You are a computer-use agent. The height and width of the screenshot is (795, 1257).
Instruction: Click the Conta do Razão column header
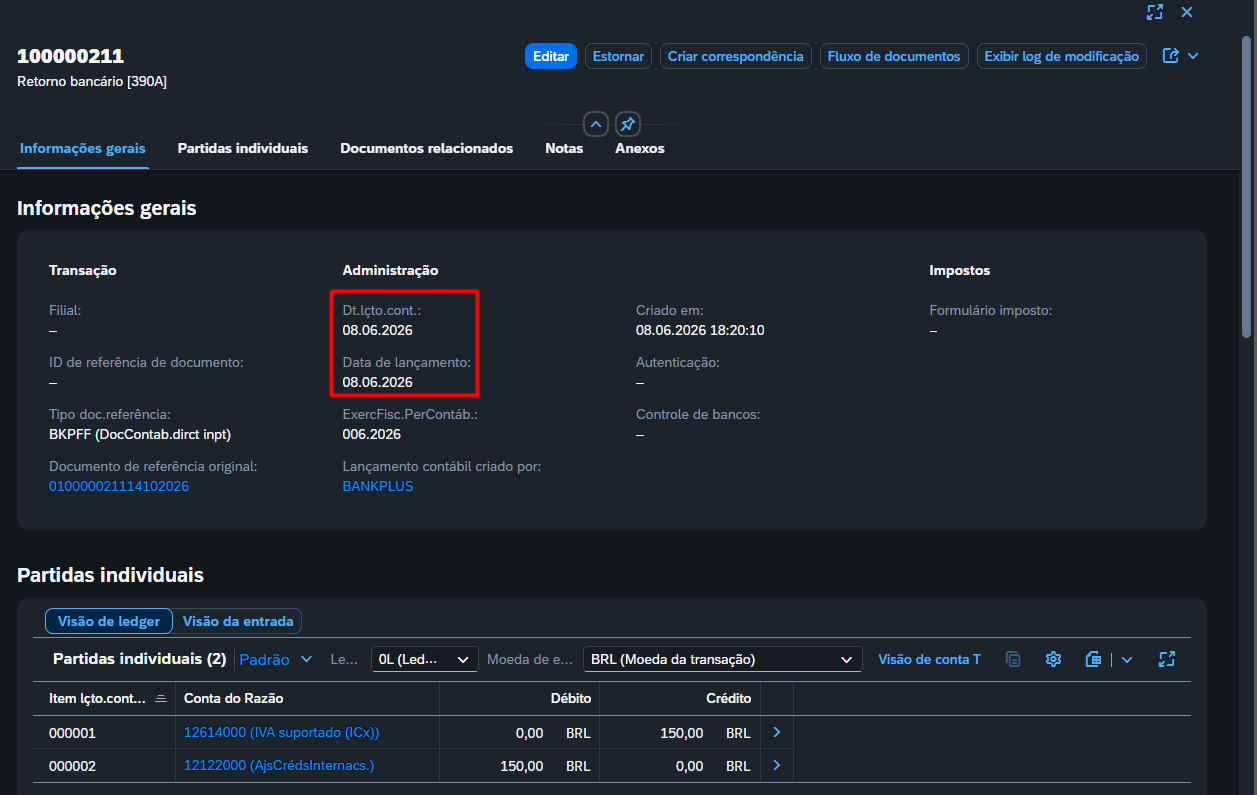(x=307, y=698)
